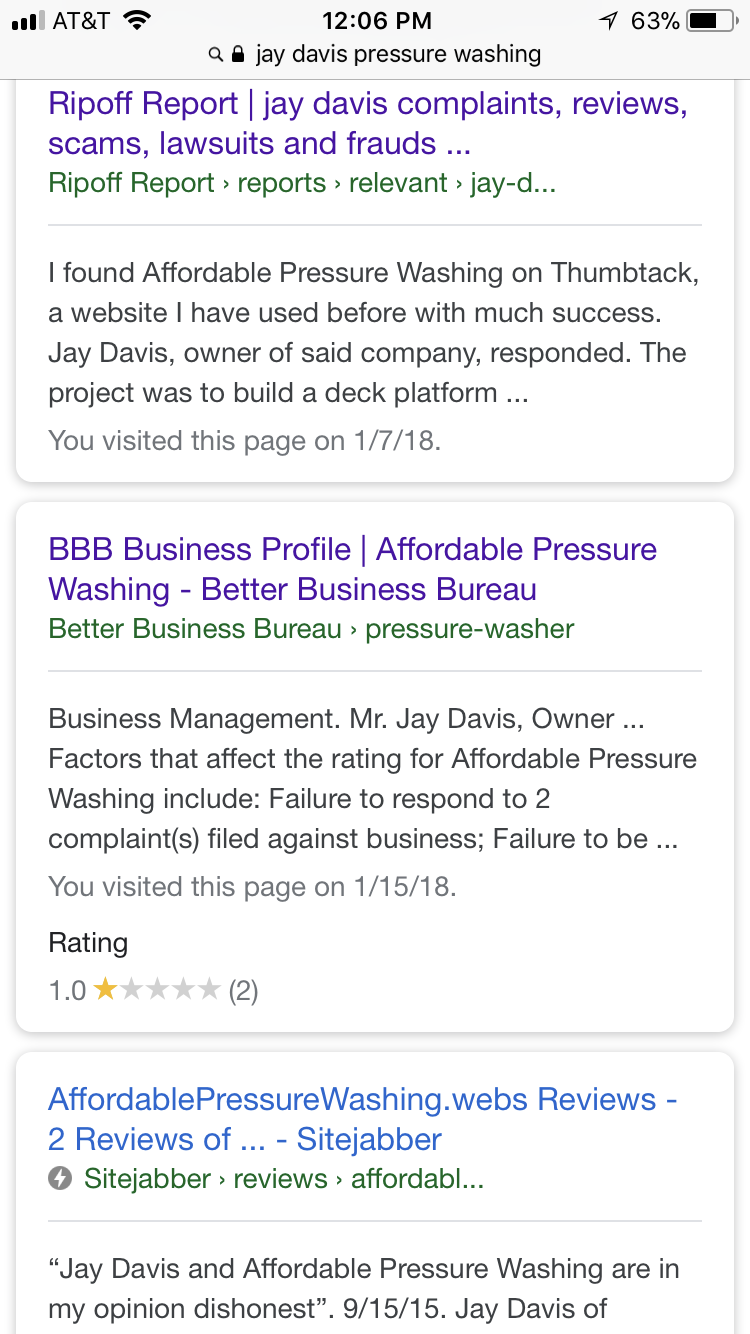Tap the Ripoff Report breadcrumb URL
The width and height of the screenshot is (750, 1334).
click(x=301, y=183)
